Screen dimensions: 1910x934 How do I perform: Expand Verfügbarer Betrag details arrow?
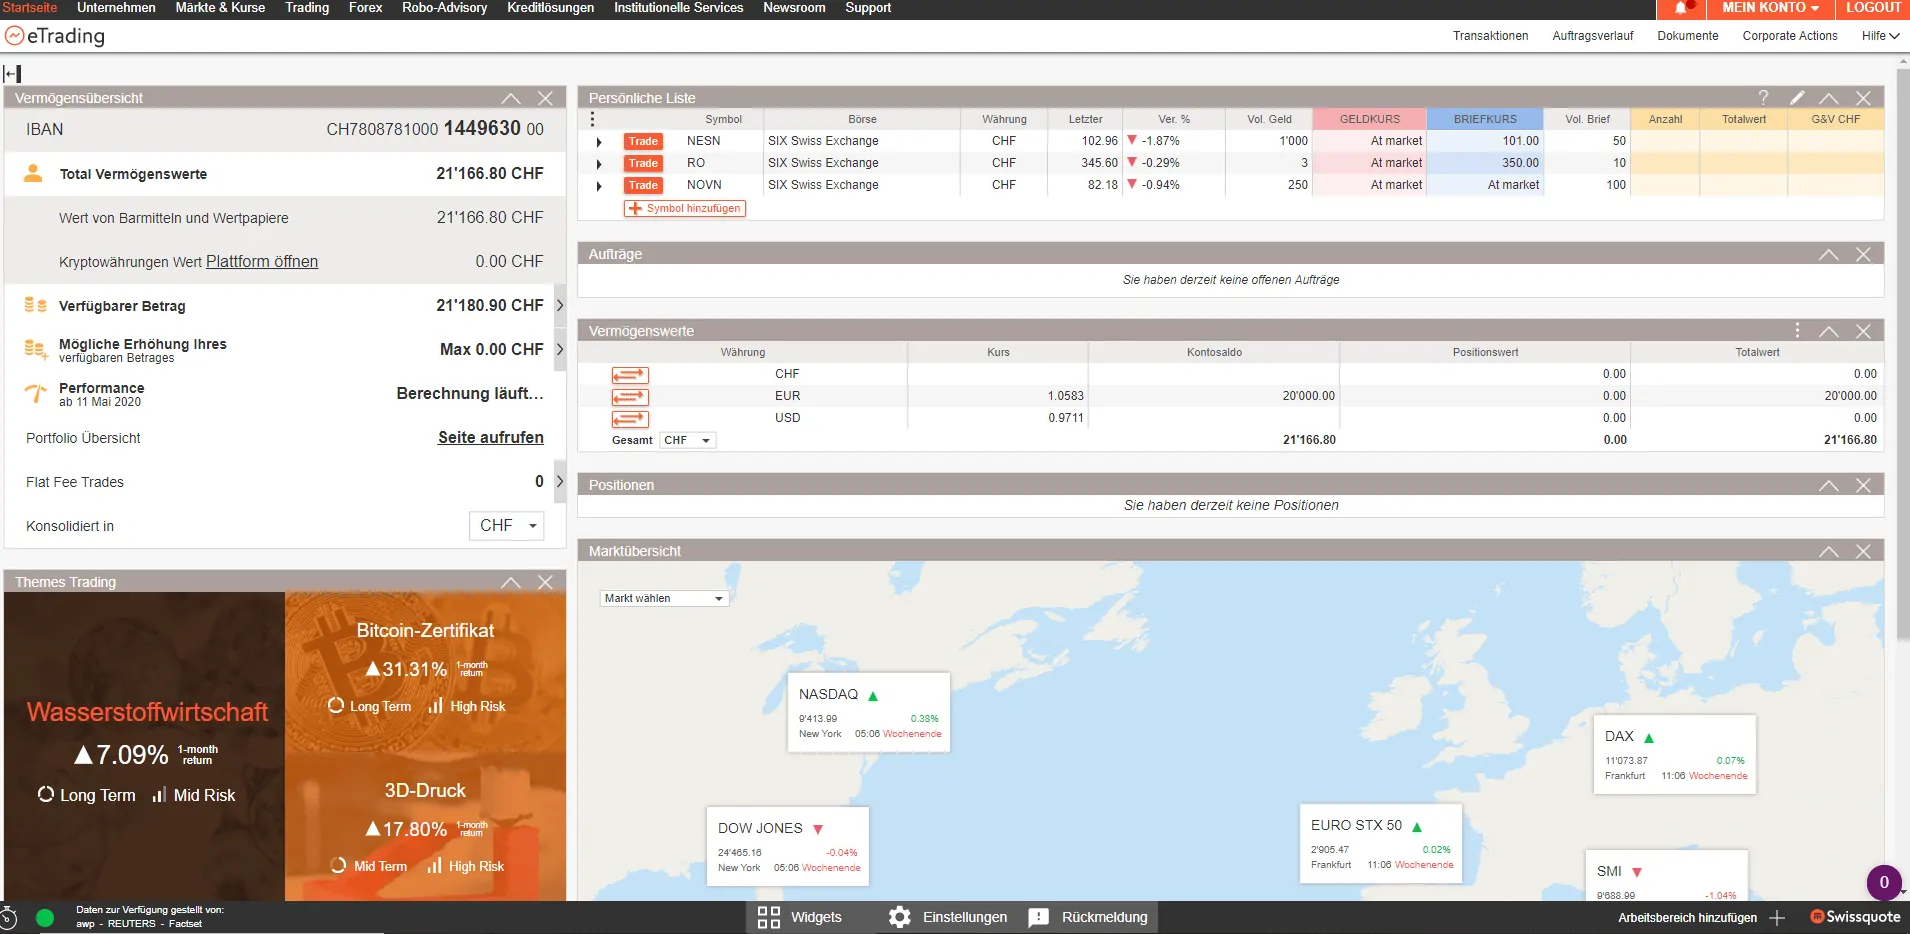click(x=560, y=306)
